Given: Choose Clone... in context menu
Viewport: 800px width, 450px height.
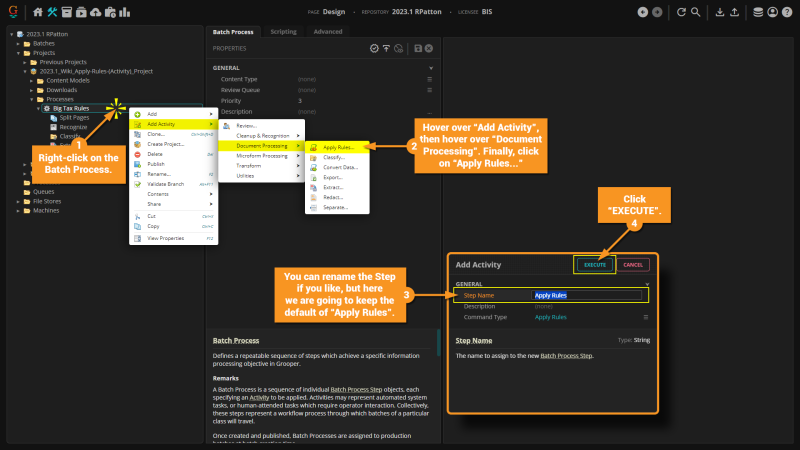Looking at the screenshot, I should [x=173, y=134].
